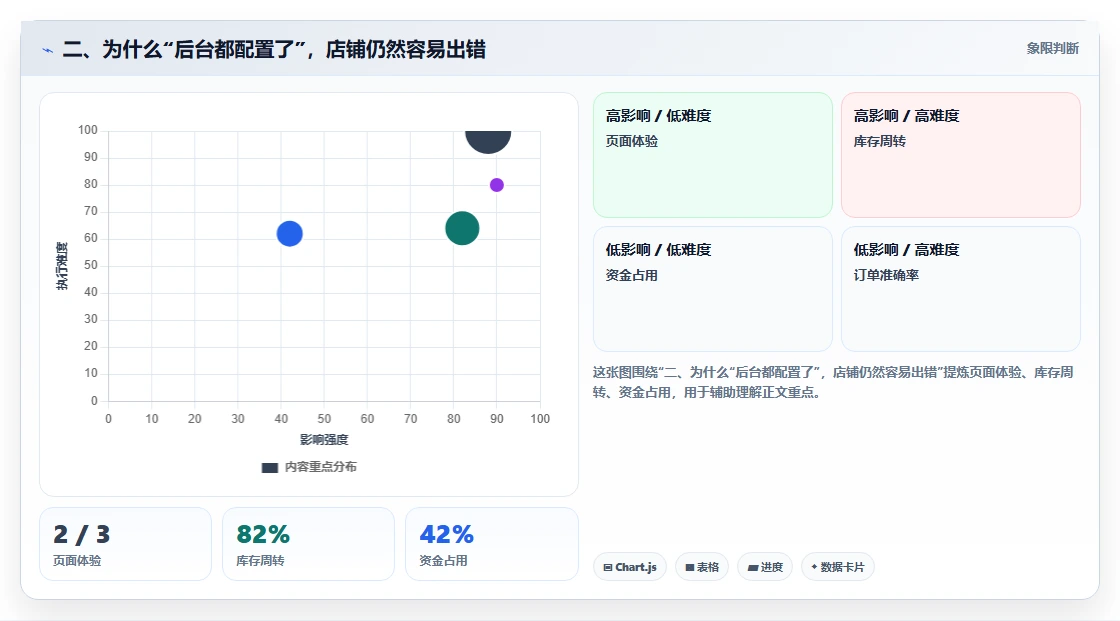Click the sparkle icon in 数据卡片 chip

pos(814,567)
